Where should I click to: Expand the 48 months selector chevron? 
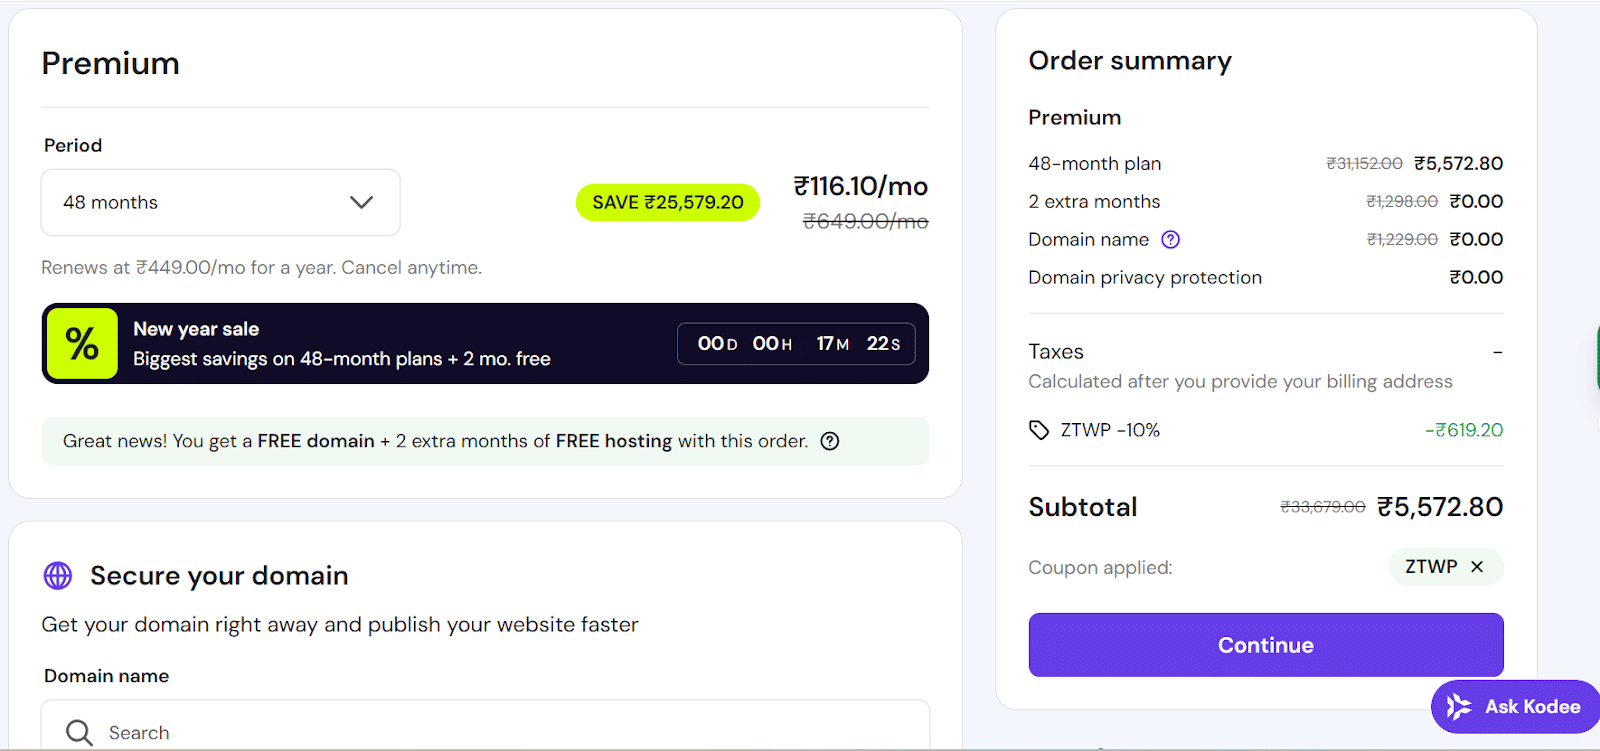pyautogui.click(x=361, y=202)
